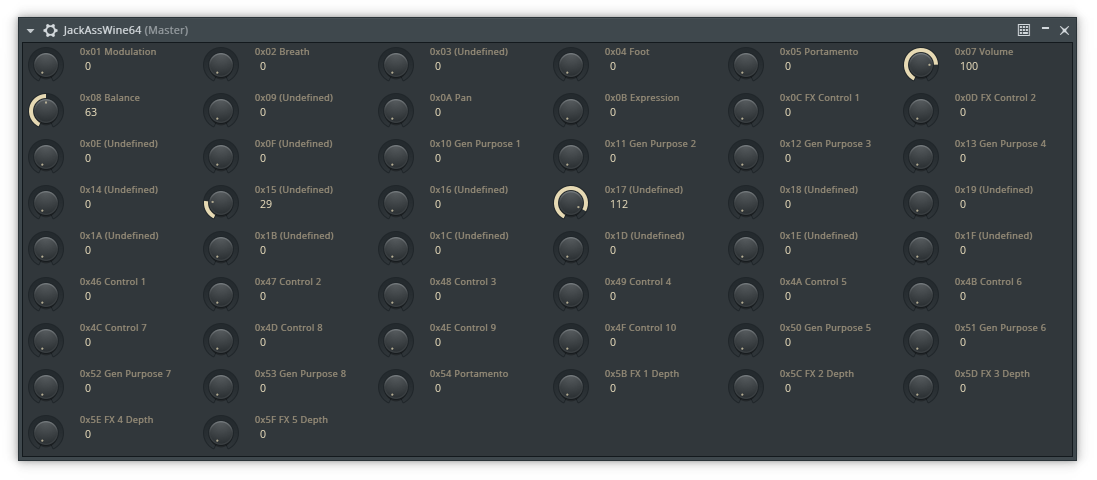Click the 0x4A Control 5 knob

(746, 295)
